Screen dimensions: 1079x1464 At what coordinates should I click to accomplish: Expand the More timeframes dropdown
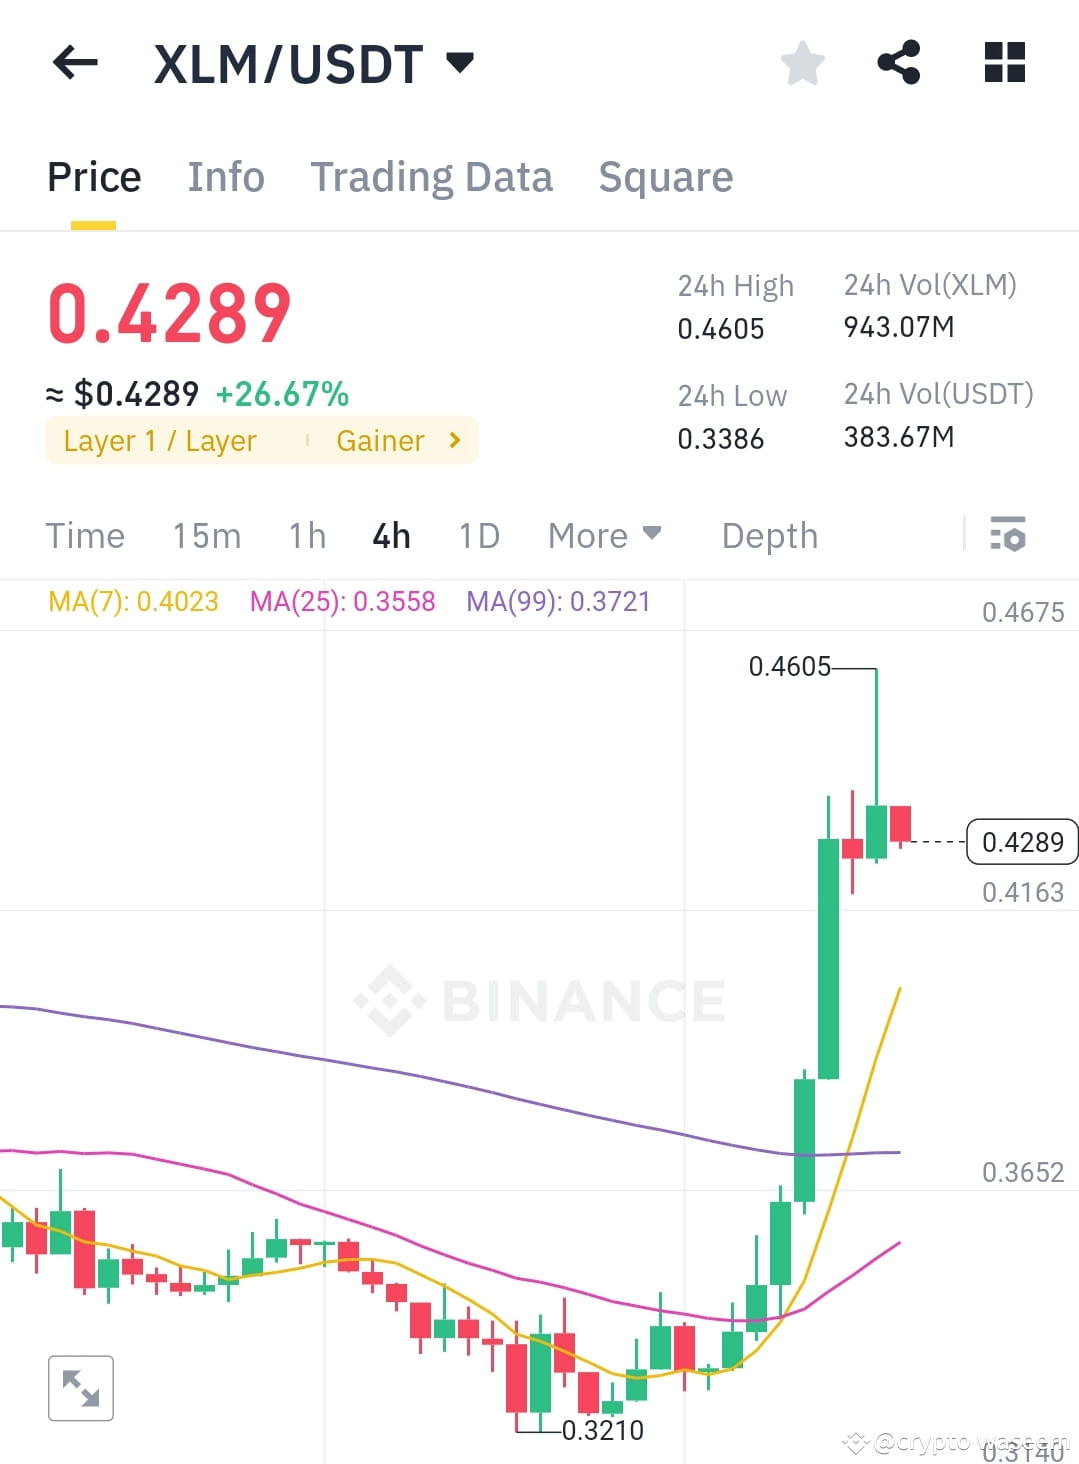(603, 535)
